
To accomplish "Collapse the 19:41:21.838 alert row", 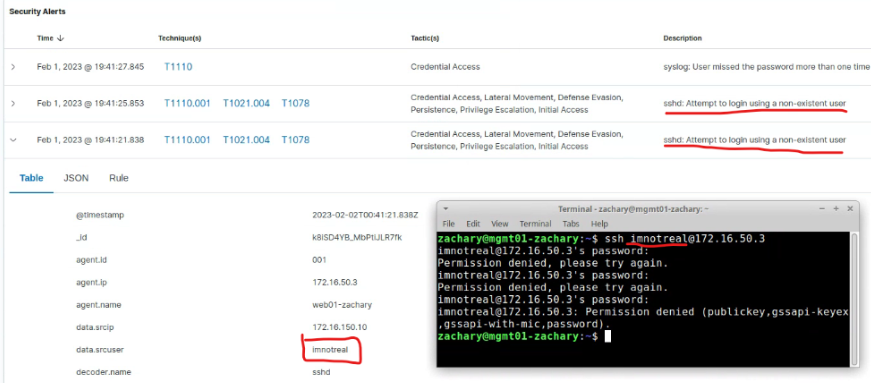I will pos(13,140).
